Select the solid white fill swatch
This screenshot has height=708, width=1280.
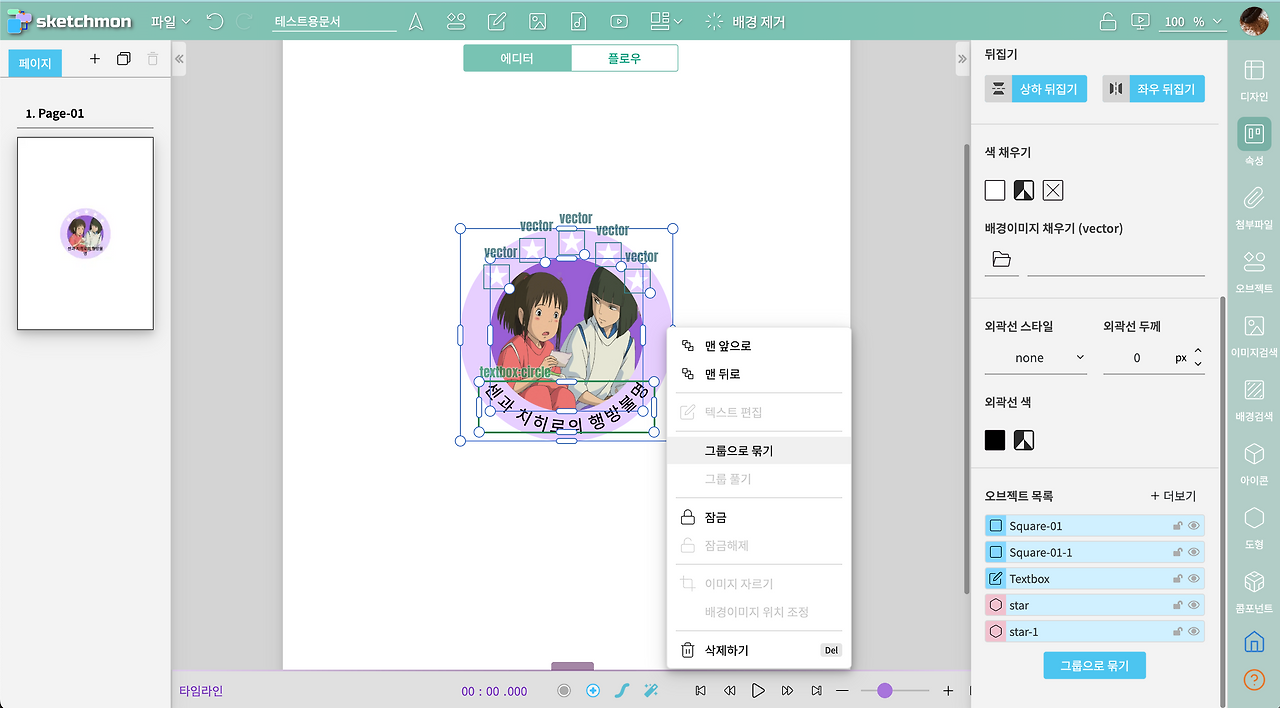[995, 190]
